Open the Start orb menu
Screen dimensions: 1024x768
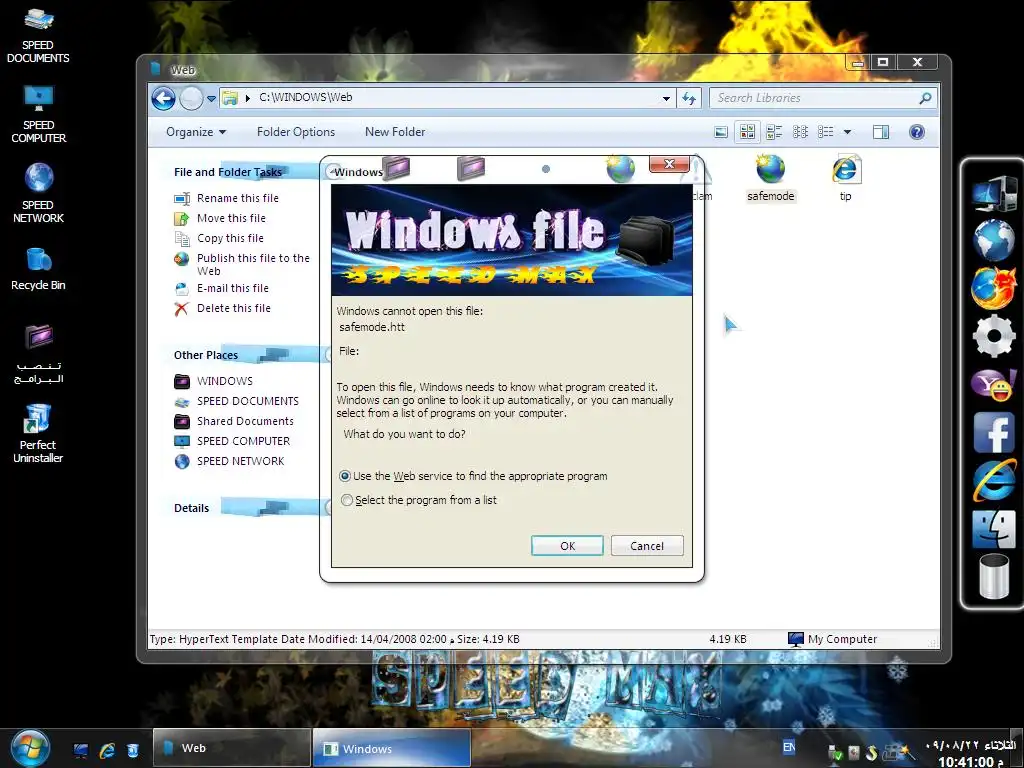pyautogui.click(x=30, y=747)
